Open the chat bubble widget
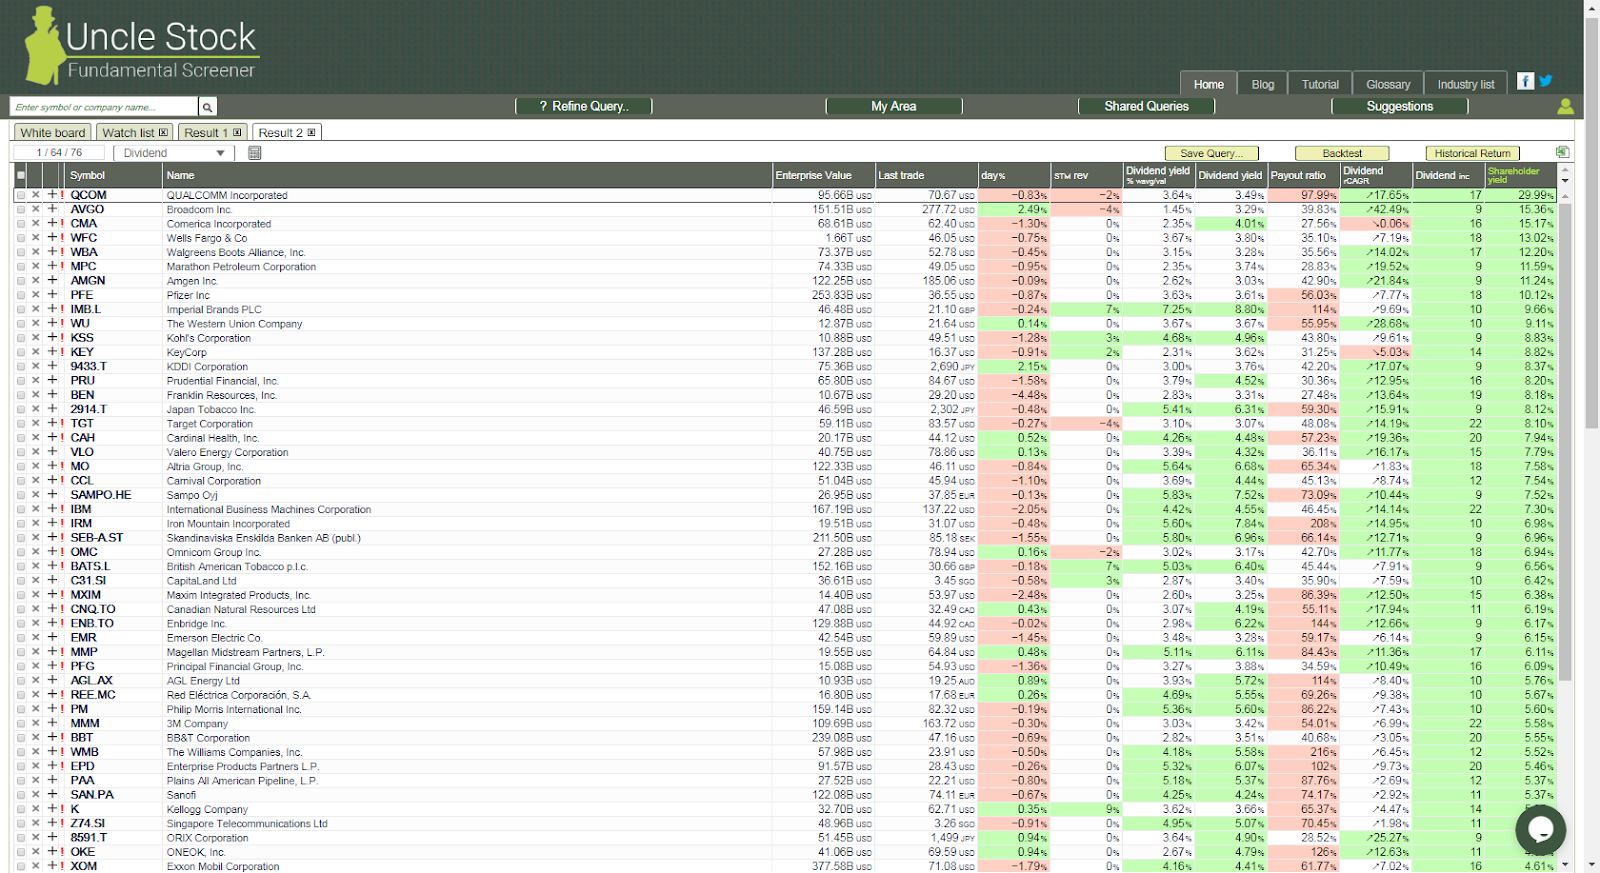Image resolution: width=1600 pixels, height=873 pixels. pos(1540,830)
